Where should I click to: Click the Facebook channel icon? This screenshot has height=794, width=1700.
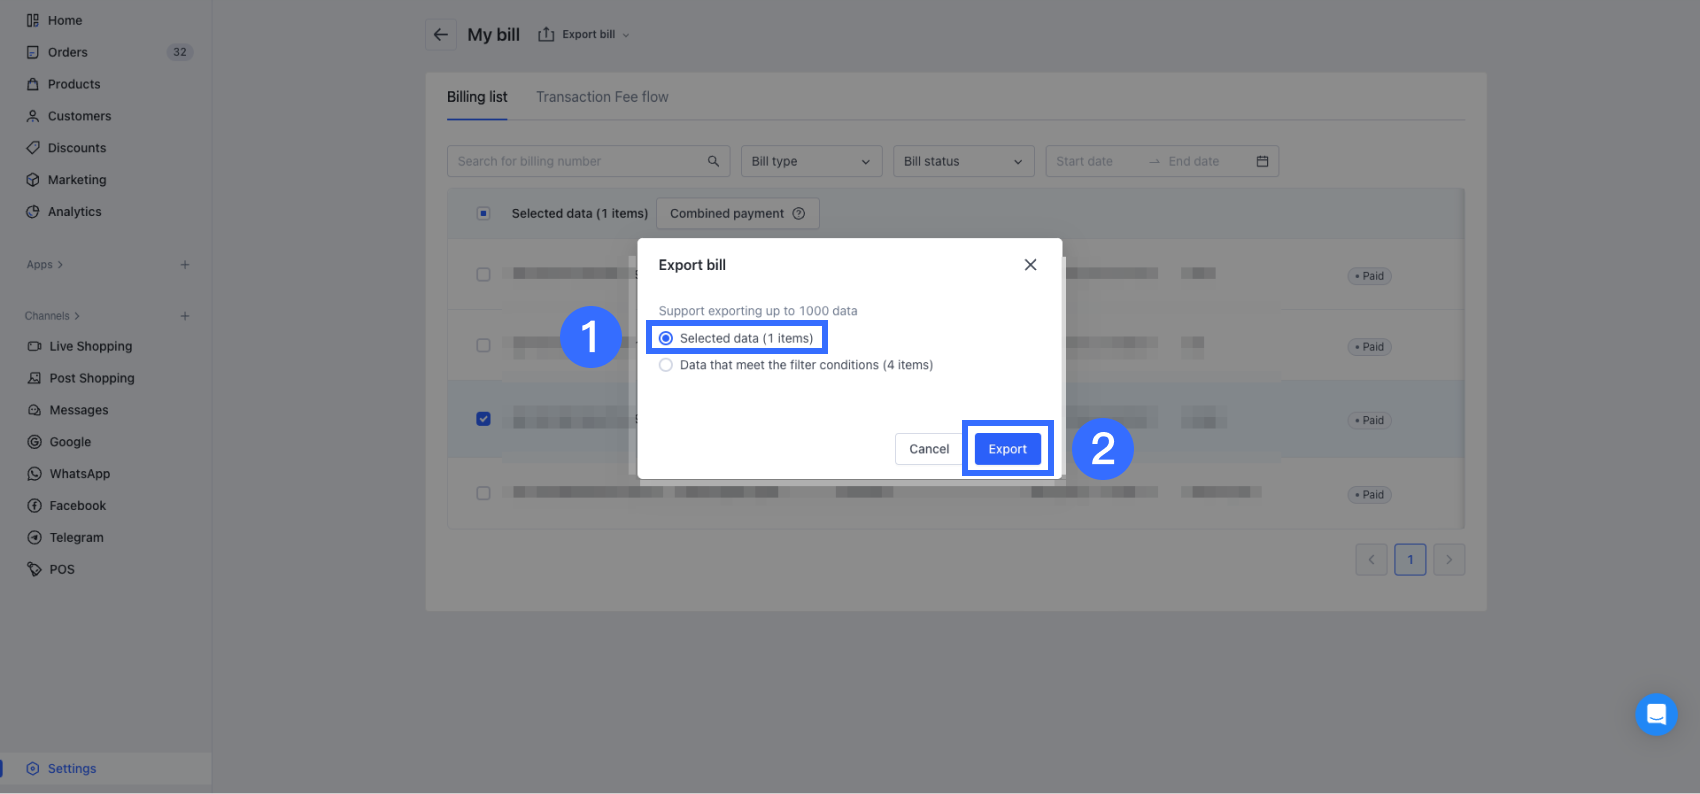(x=35, y=506)
